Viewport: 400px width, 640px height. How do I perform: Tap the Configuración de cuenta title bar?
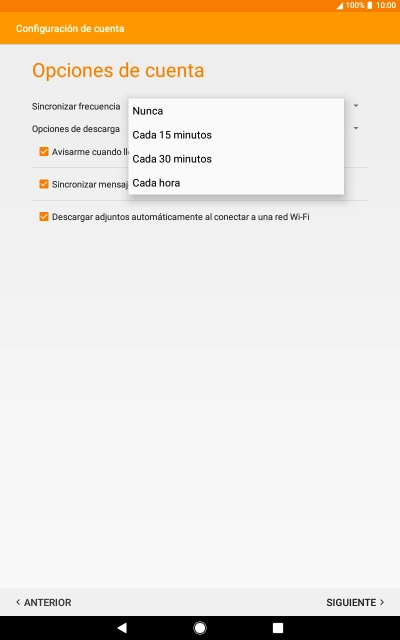pos(70,29)
